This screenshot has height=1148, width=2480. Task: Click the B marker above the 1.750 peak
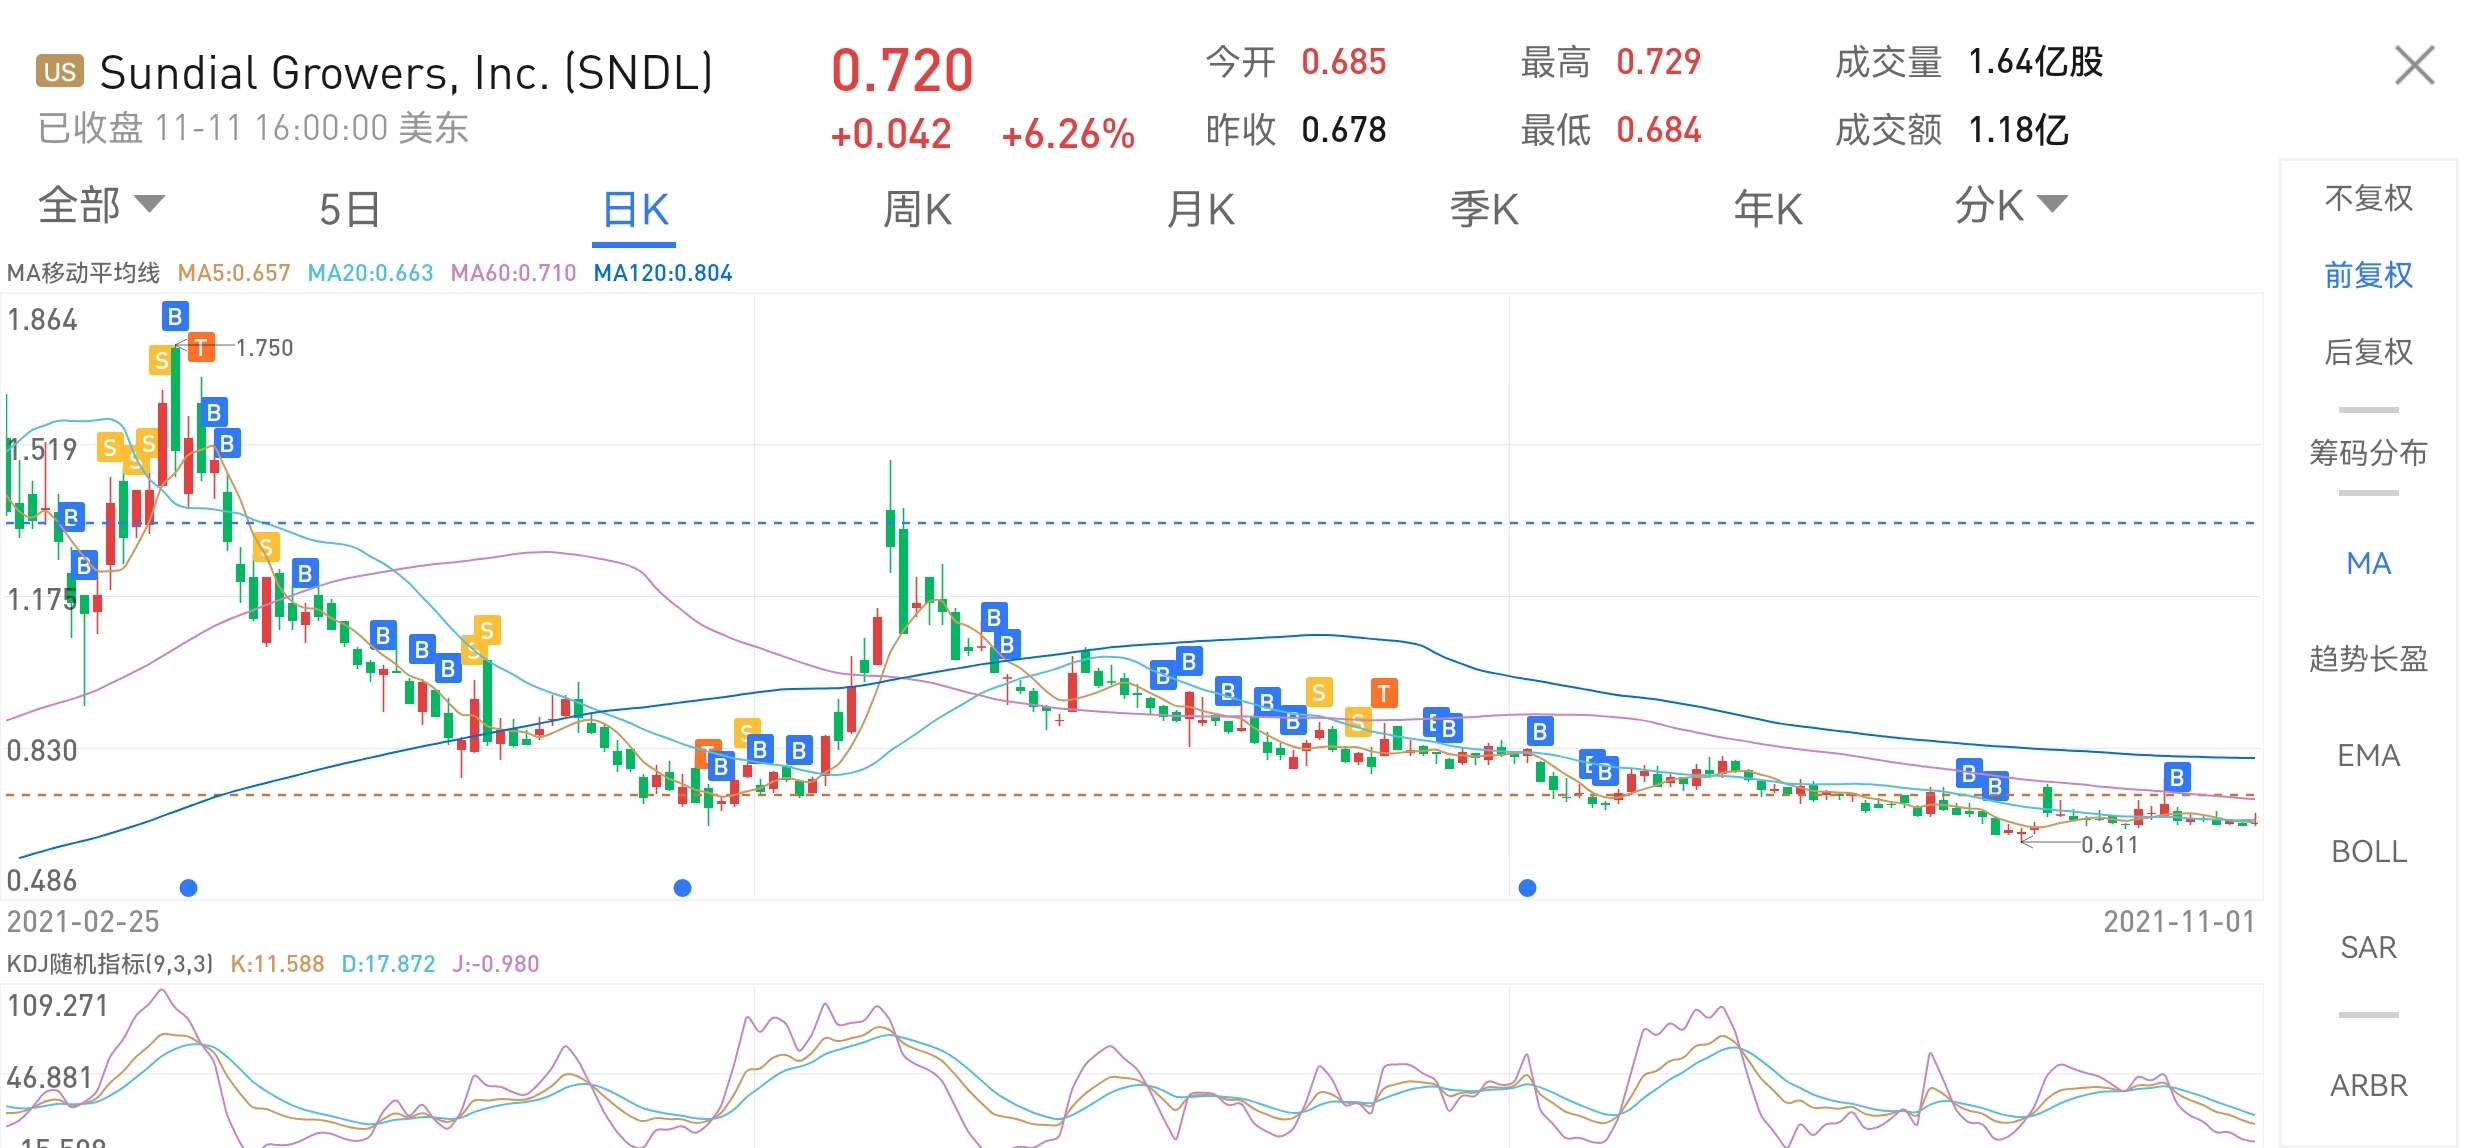click(x=175, y=316)
